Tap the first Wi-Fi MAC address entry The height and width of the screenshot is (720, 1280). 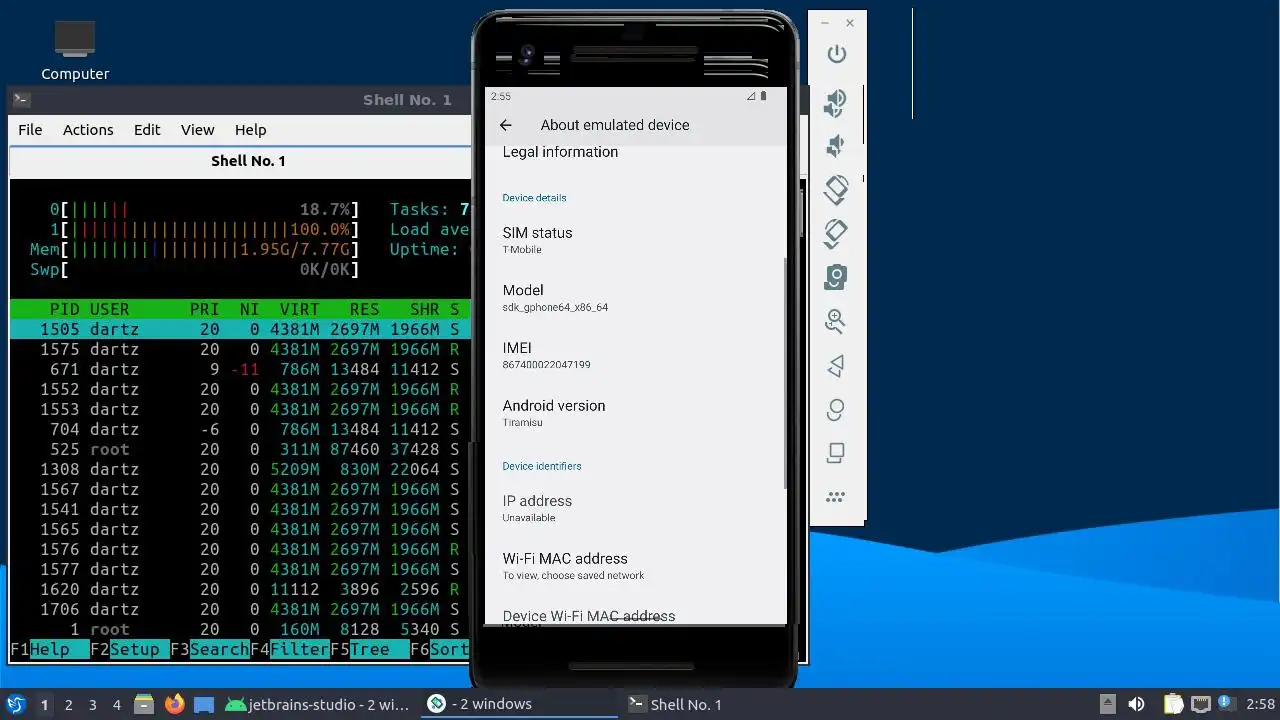[635, 566]
